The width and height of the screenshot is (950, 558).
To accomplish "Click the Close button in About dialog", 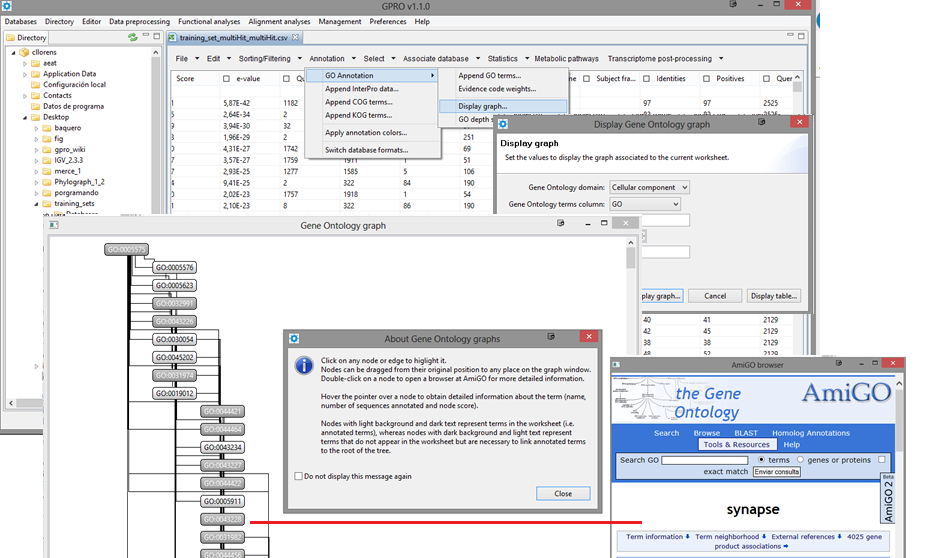I will pyautogui.click(x=563, y=493).
